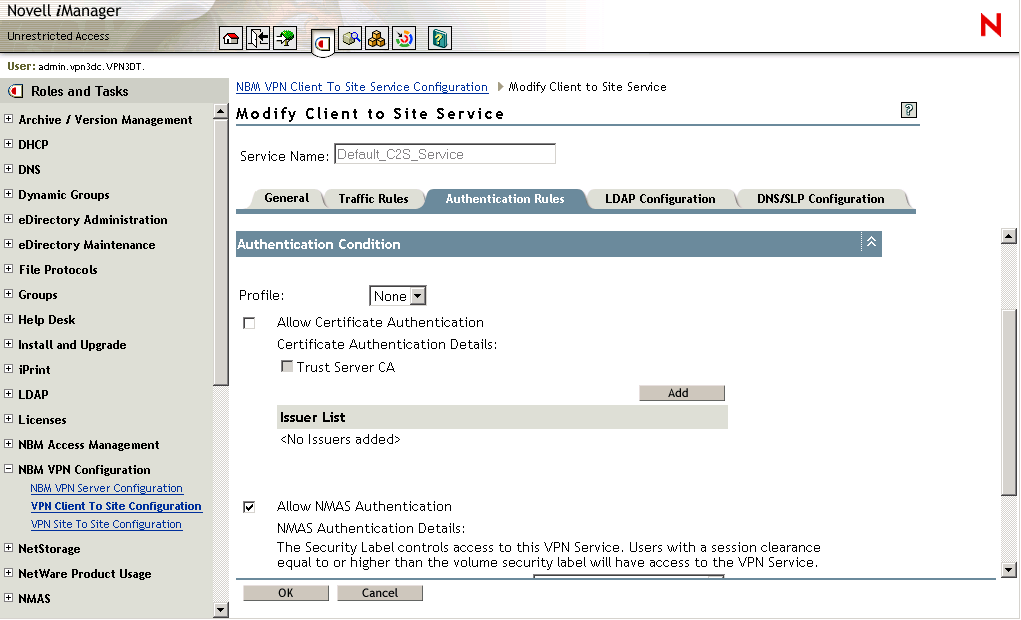Select the NetStorage tree item
Screen dimensions: 1021x620
[x=49, y=549]
